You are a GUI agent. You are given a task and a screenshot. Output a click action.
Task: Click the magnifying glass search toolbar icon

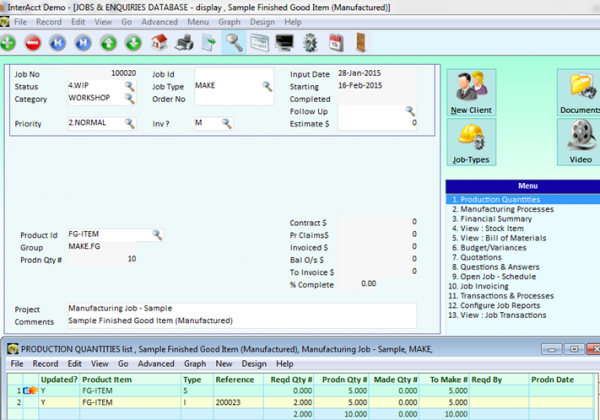pyautogui.click(x=234, y=42)
